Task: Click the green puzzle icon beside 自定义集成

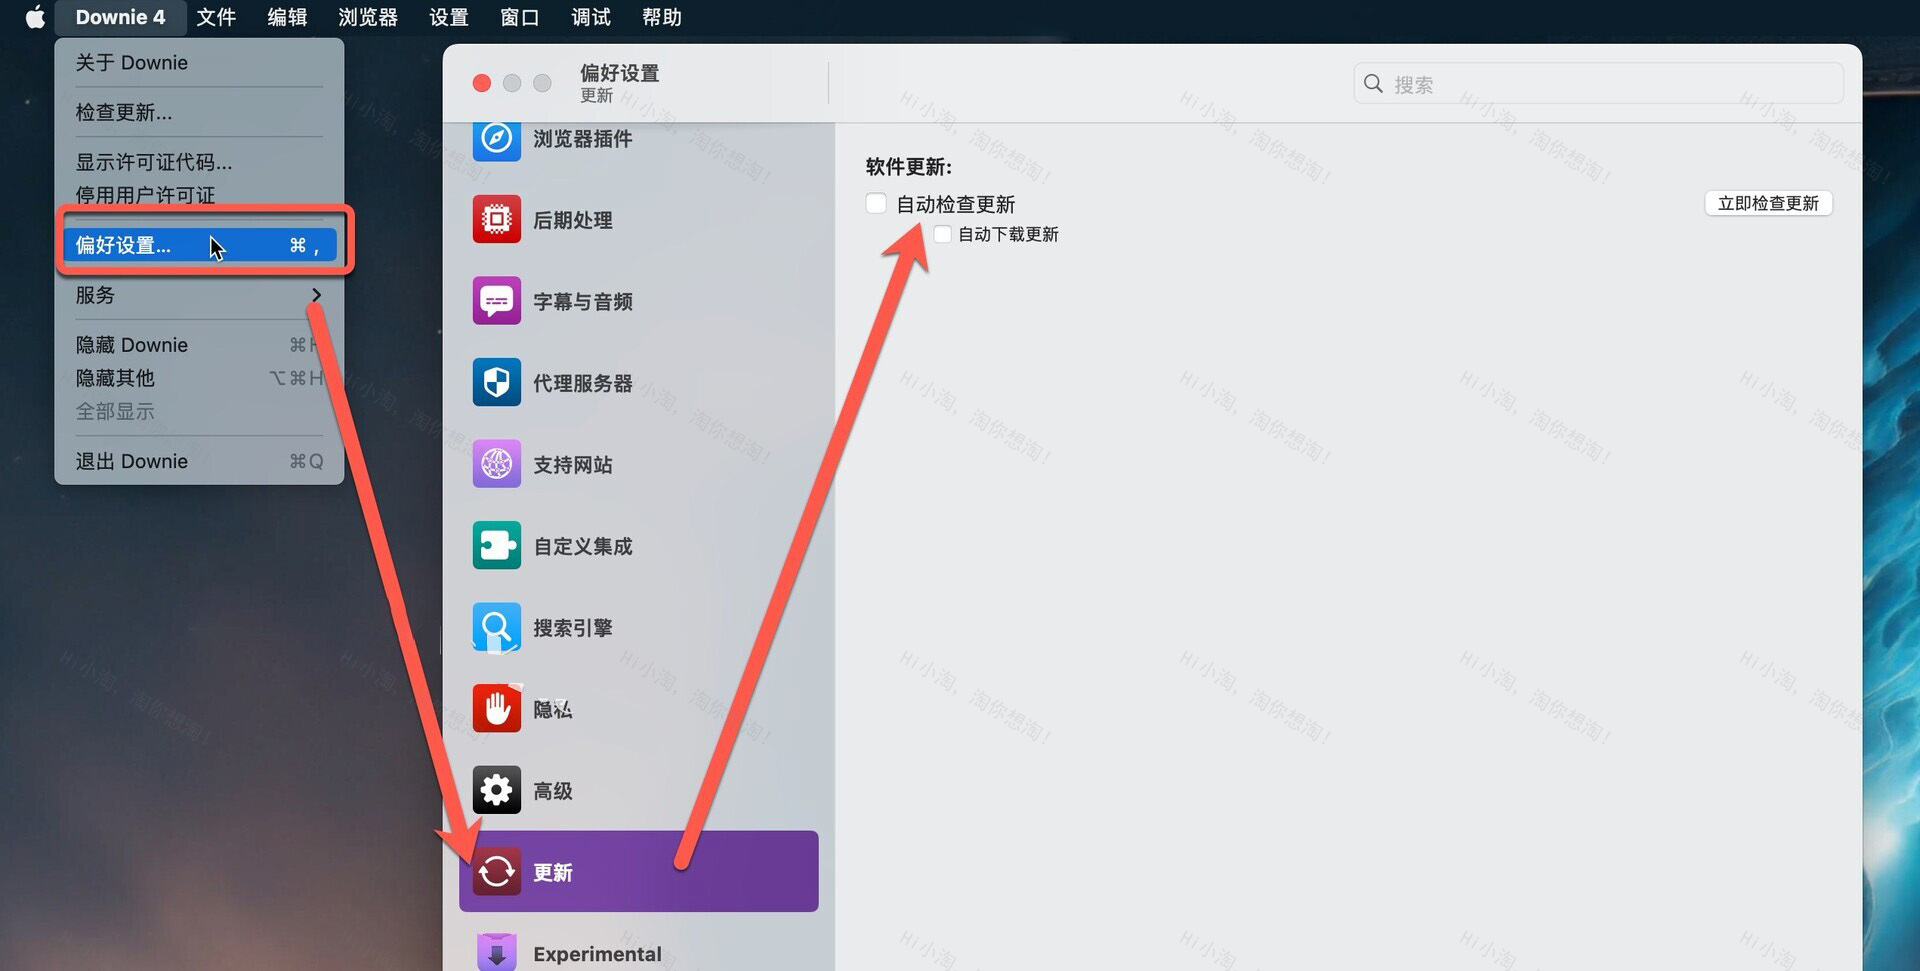Action: pyautogui.click(x=496, y=545)
